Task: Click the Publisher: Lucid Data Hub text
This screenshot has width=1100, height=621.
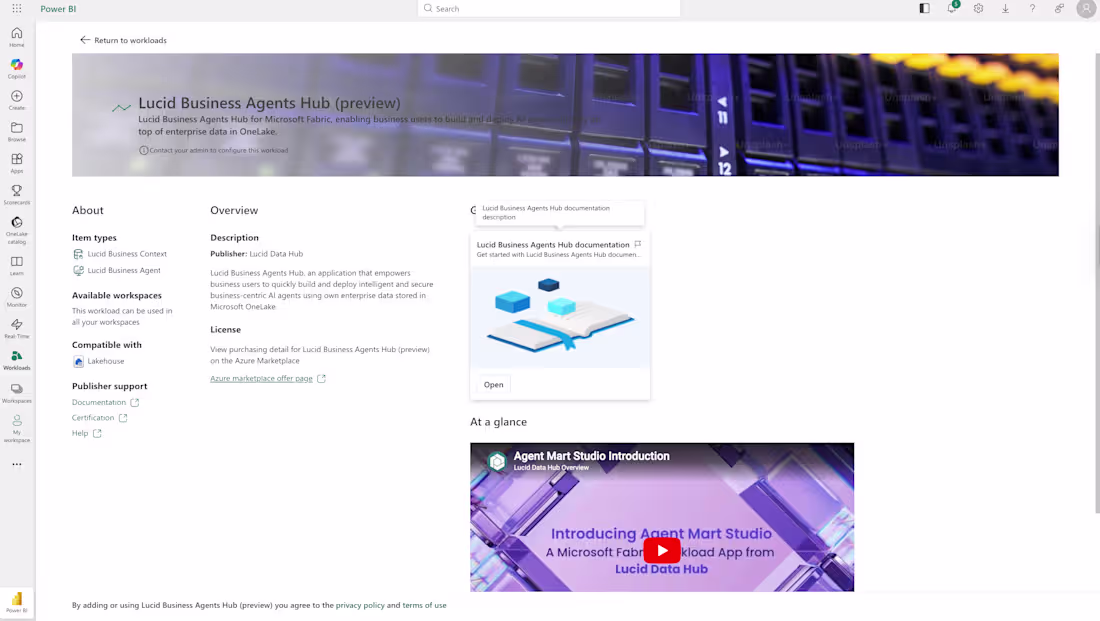Action: (257, 254)
